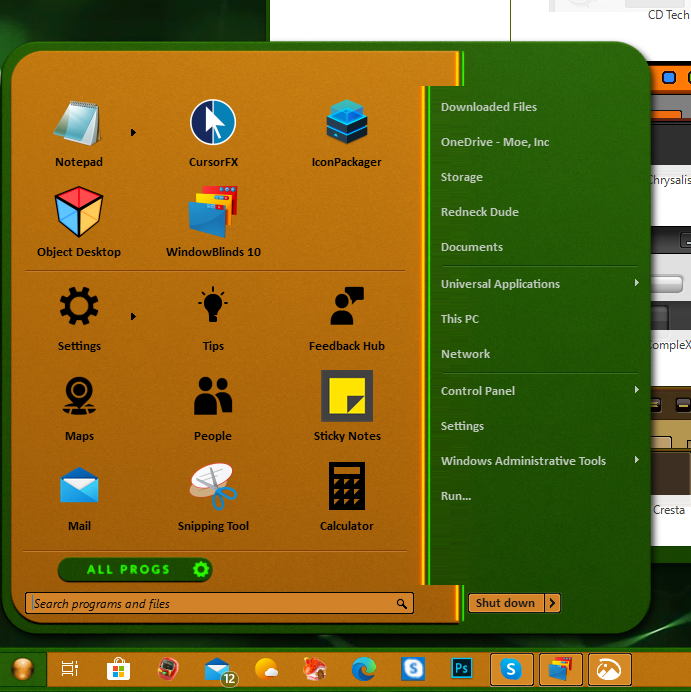The image size is (691, 692).
Task: Open Sticky Notes
Action: tap(347, 405)
